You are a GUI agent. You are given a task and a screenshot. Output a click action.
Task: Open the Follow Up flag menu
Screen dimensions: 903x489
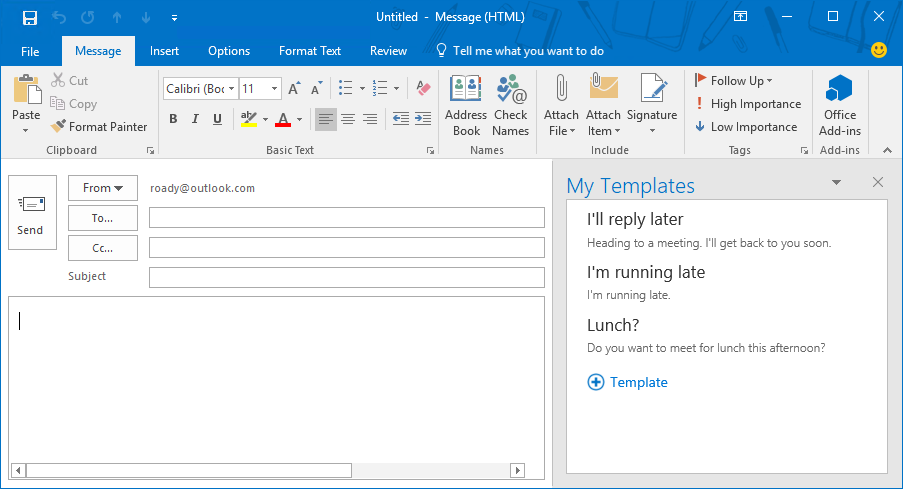coord(733,81)
